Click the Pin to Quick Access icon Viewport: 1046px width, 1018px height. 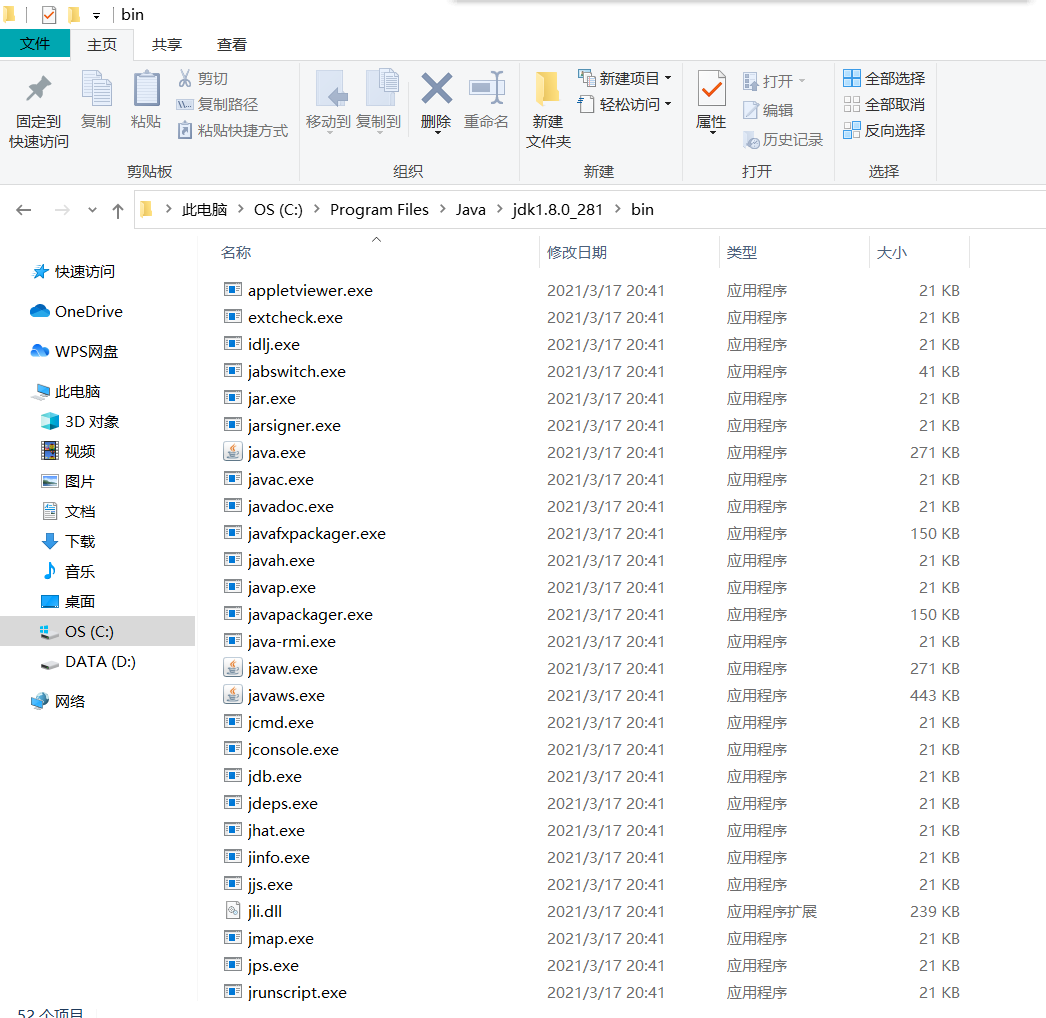coord(39,89)
